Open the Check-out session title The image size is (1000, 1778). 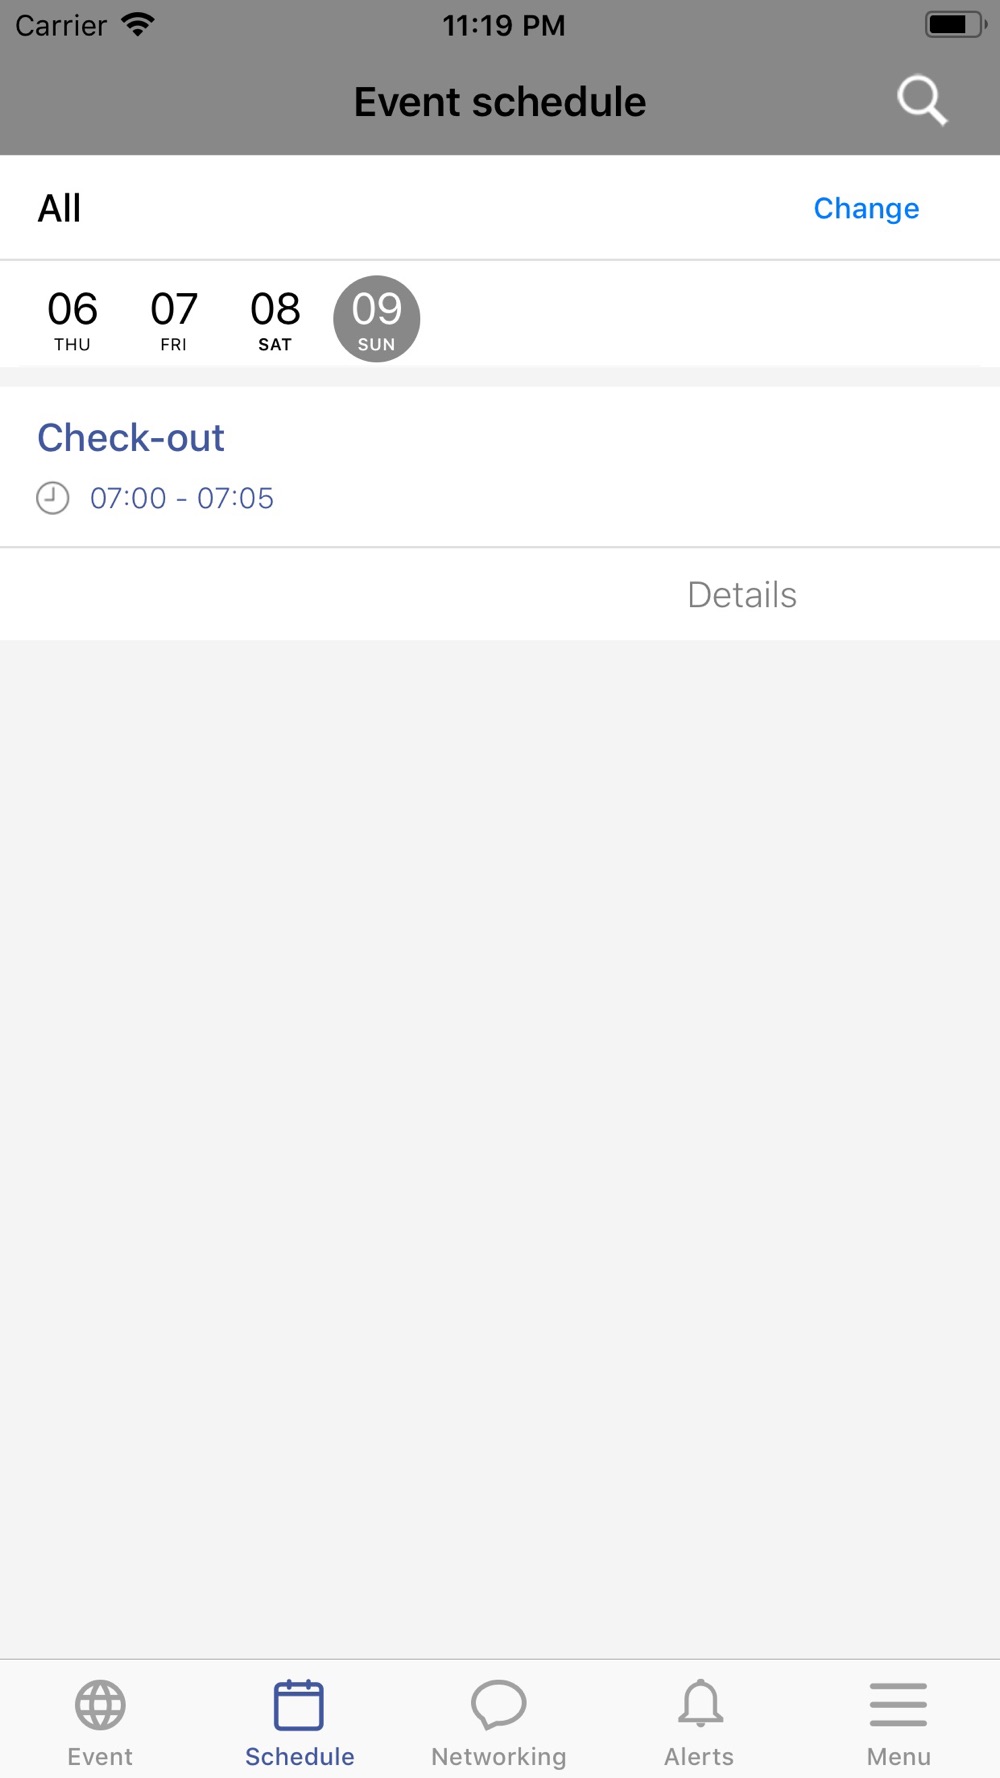coord(131,438)
